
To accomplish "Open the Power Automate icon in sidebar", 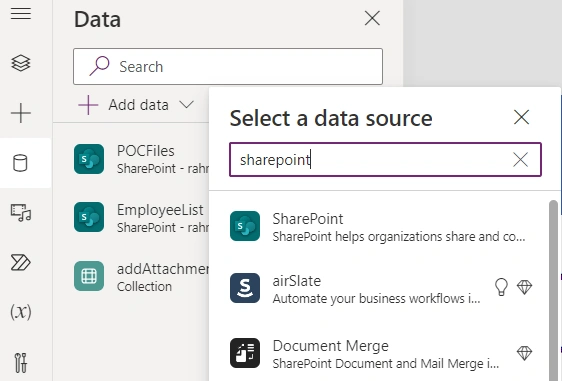I will (21, 262).
